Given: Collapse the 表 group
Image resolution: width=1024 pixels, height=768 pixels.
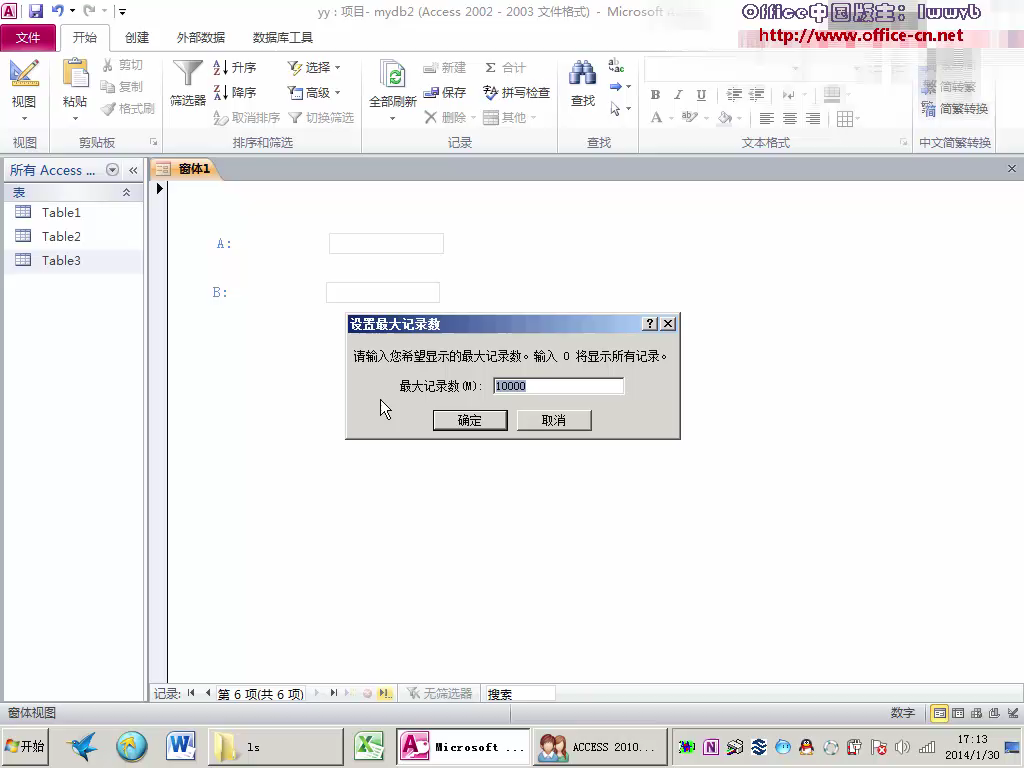Looking at the screenshot, I should point(126,193).
